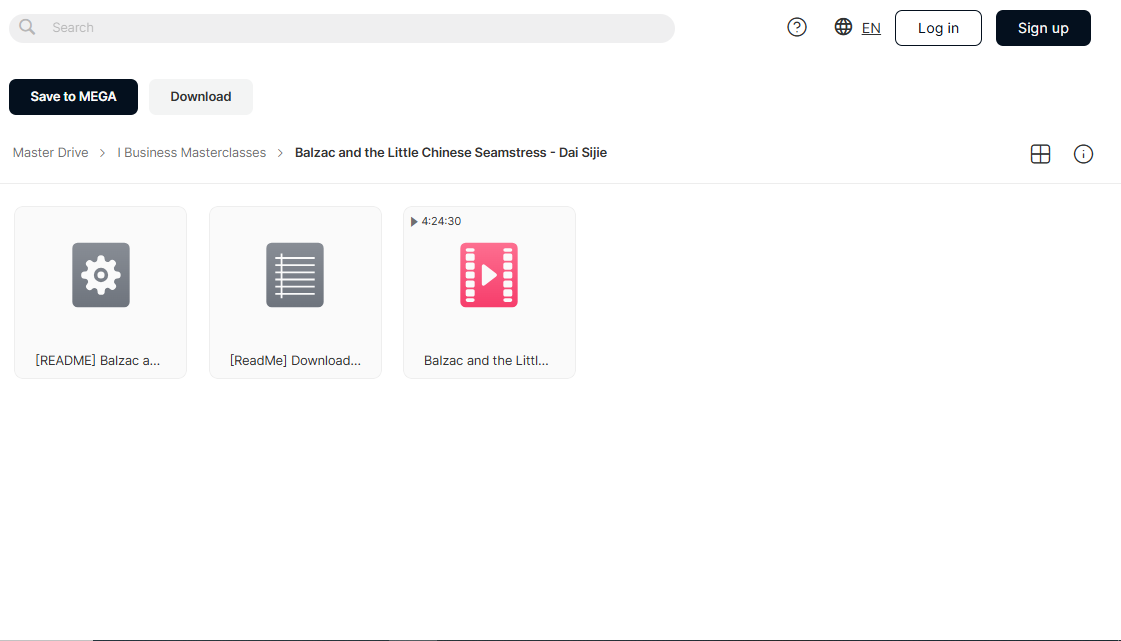
Task: Select the pink video file icon
Action: (489, 275)
